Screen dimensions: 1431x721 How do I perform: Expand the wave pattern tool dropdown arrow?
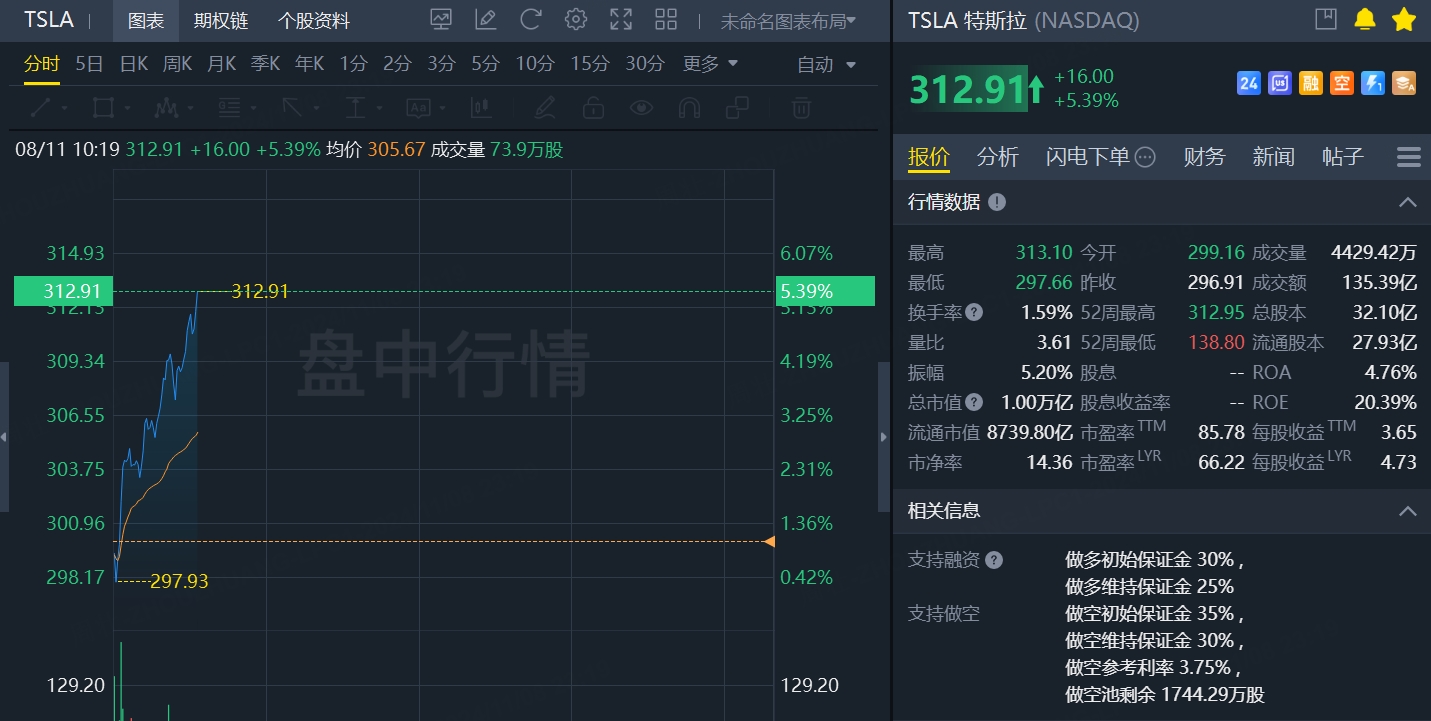[189, 108]
